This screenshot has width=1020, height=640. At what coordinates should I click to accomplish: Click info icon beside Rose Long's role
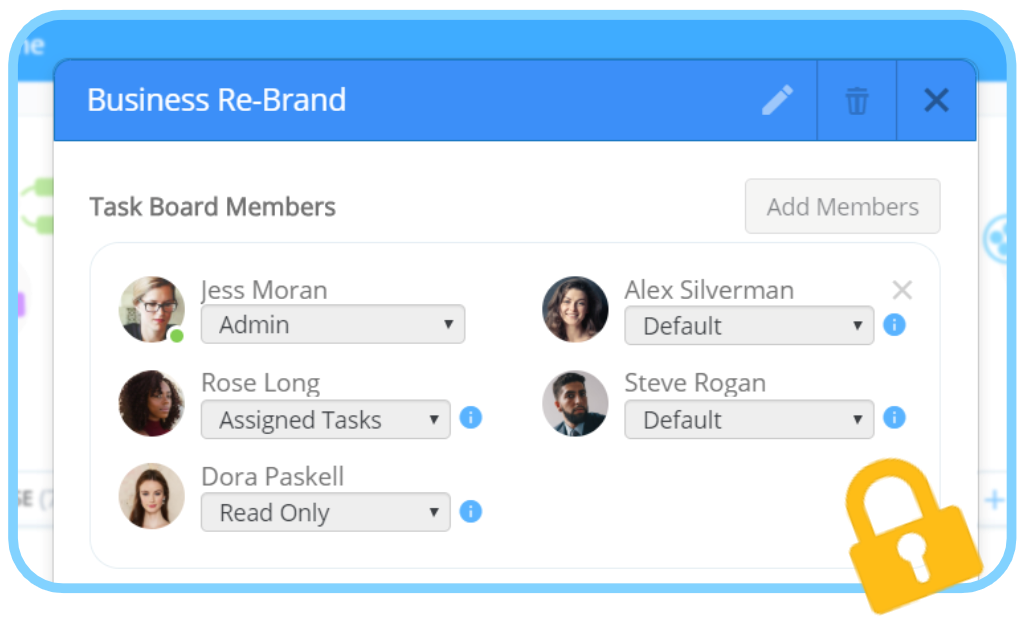click(x=470, y=418)
